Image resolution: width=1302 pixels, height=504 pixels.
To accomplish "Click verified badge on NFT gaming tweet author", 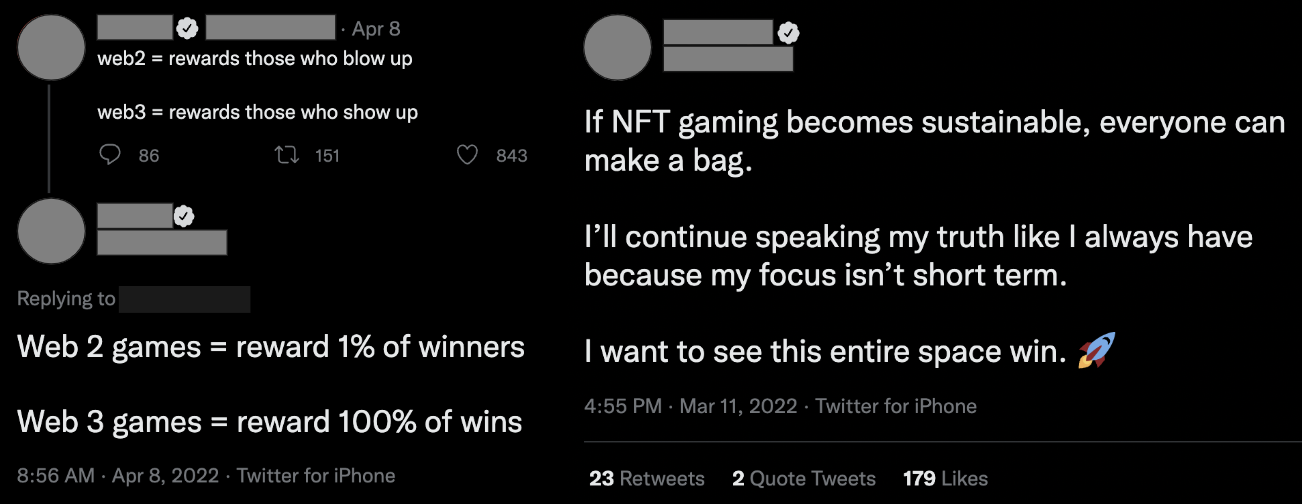I will (x=789, y=32).
